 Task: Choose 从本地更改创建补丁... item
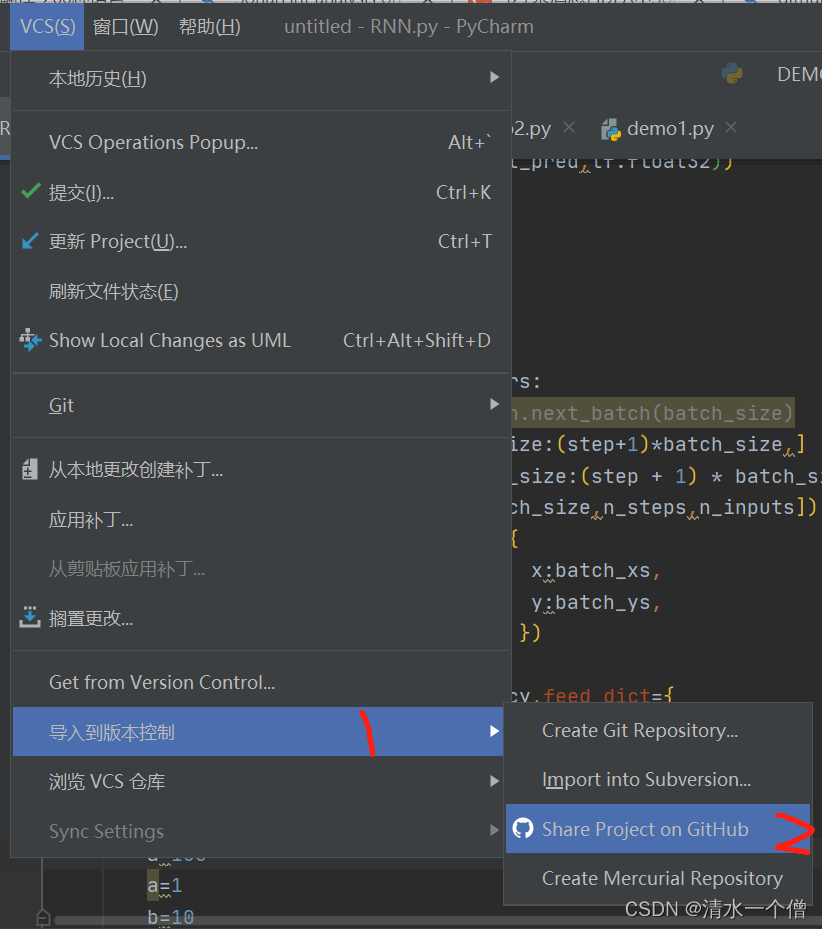(261, 470)
